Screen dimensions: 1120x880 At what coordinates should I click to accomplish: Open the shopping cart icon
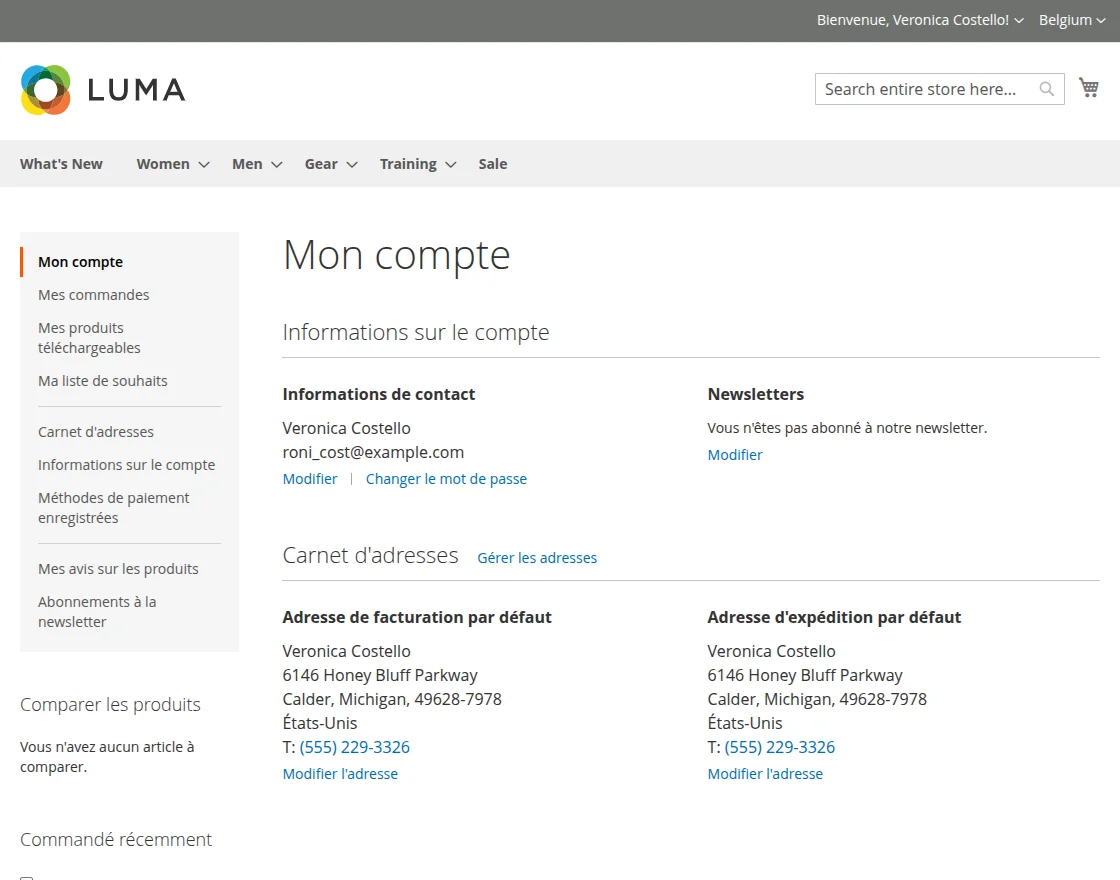(x=1089, y=87)
